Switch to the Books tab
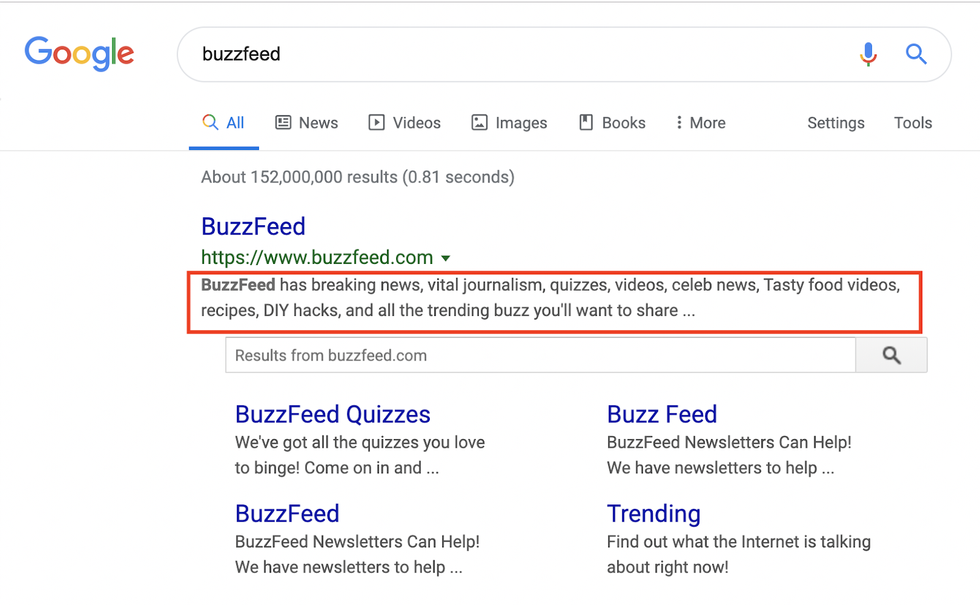980x605 pixels. point(612,123)
